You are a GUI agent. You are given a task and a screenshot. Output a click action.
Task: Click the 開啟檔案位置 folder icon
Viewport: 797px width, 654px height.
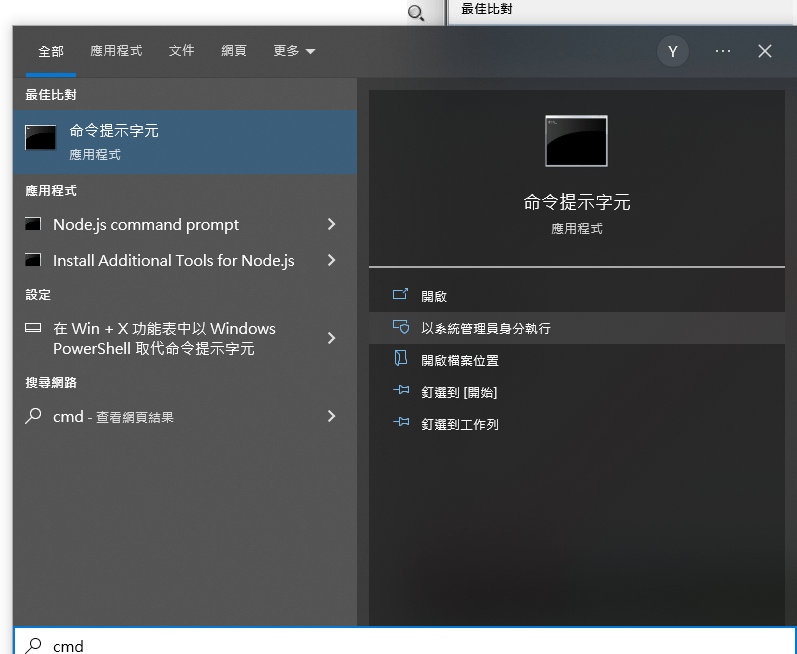pyautogui.click(x=401, y=360)
